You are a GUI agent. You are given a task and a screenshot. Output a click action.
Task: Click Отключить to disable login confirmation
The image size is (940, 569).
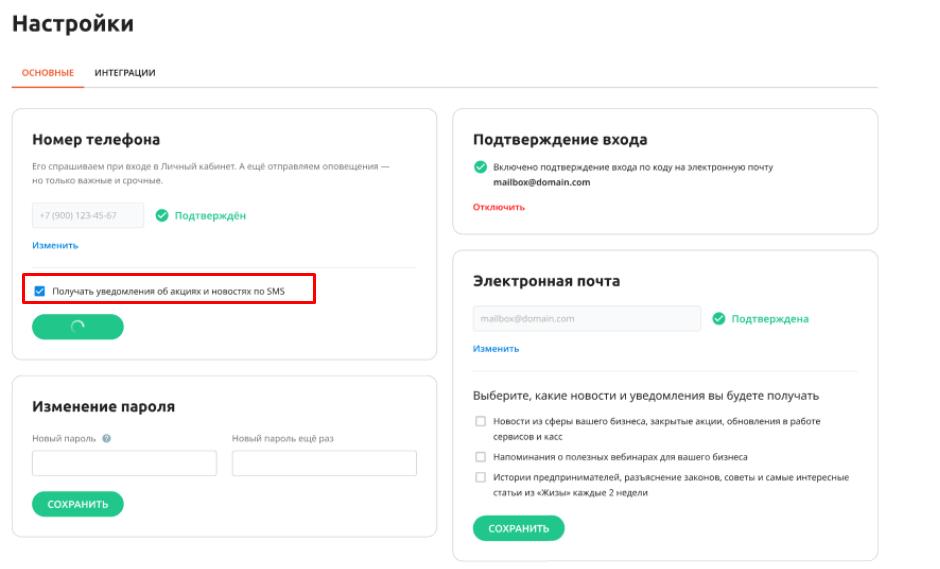[x=499, y=207]
